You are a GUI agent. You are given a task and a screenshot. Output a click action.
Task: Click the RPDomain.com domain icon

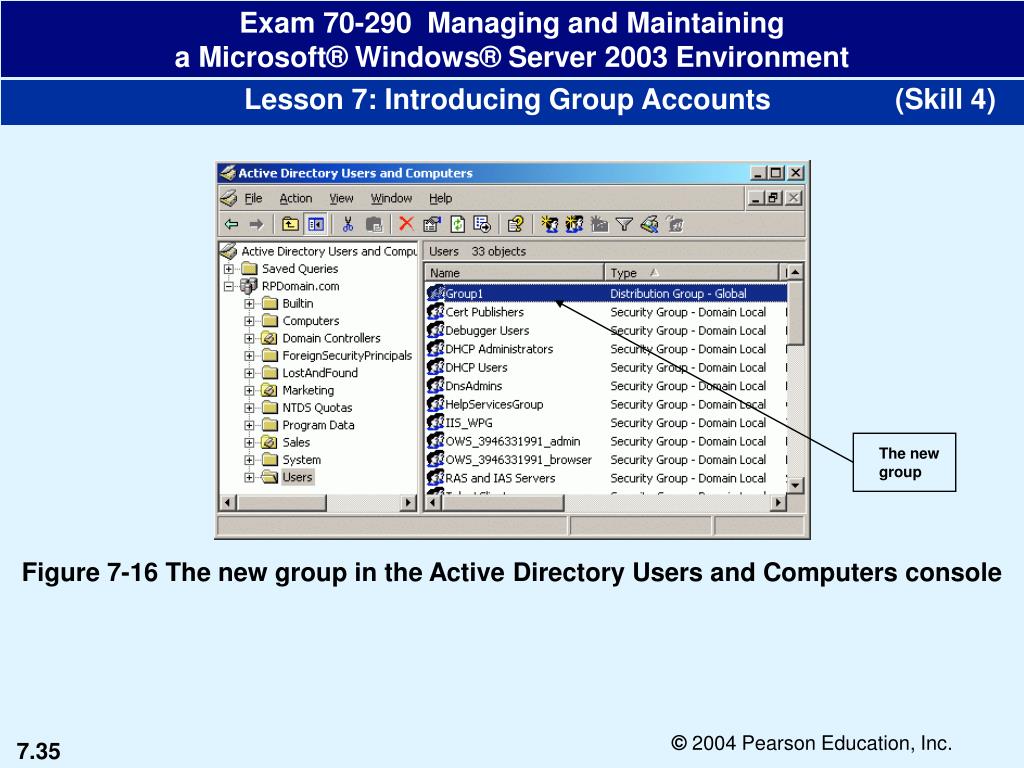click(x=249, y=286)
